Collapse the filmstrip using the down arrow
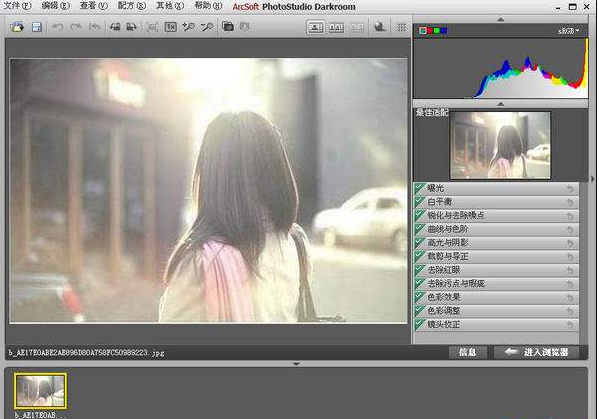Viewport: 599px width, 419px height. [296, 364]
